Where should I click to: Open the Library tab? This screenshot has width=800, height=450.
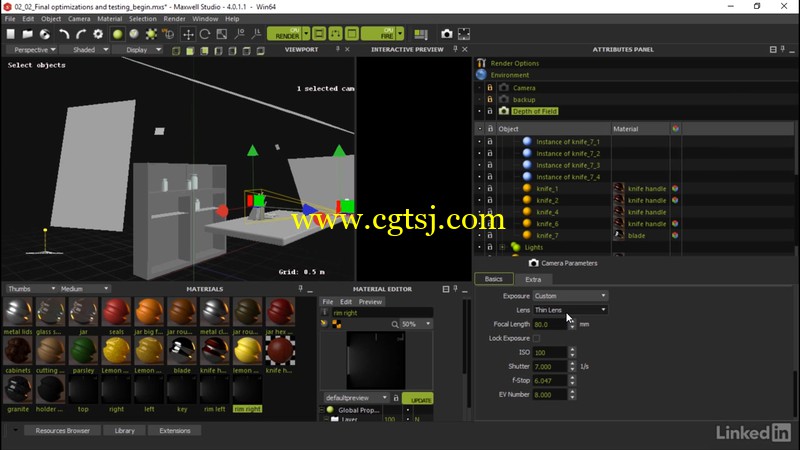tap(124, 431)
